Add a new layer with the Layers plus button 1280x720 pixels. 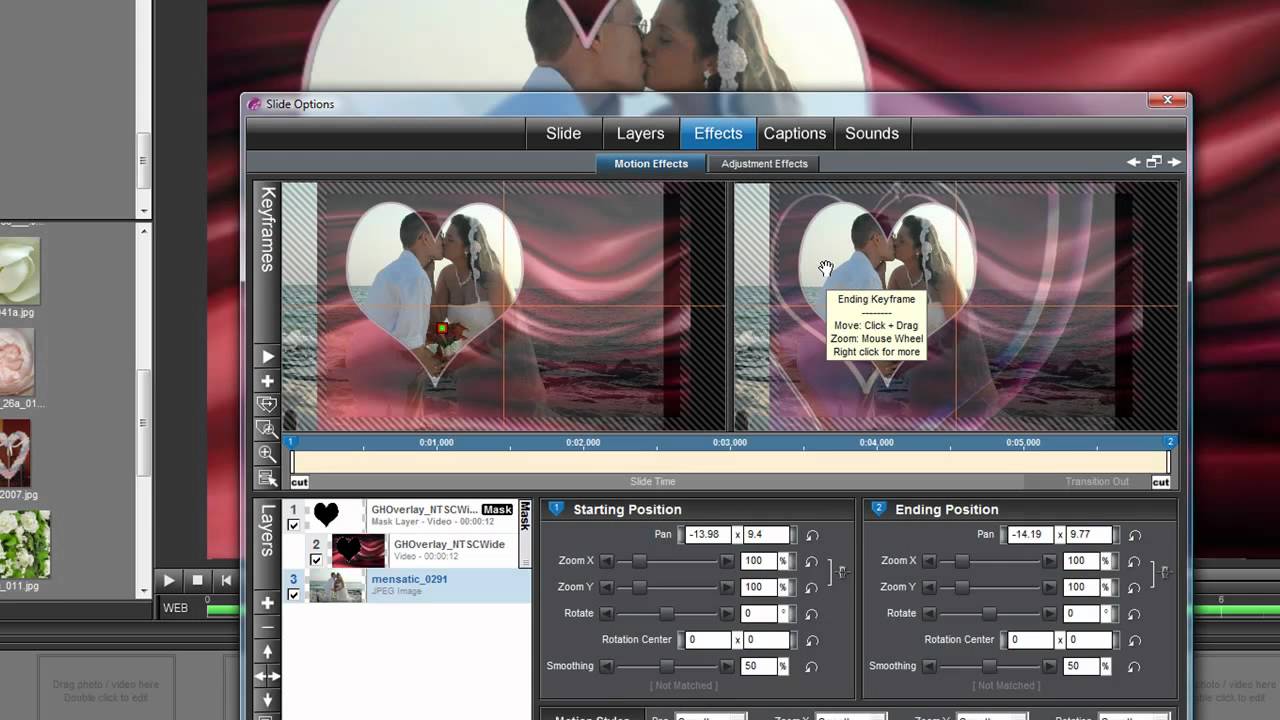coord(267,603)
